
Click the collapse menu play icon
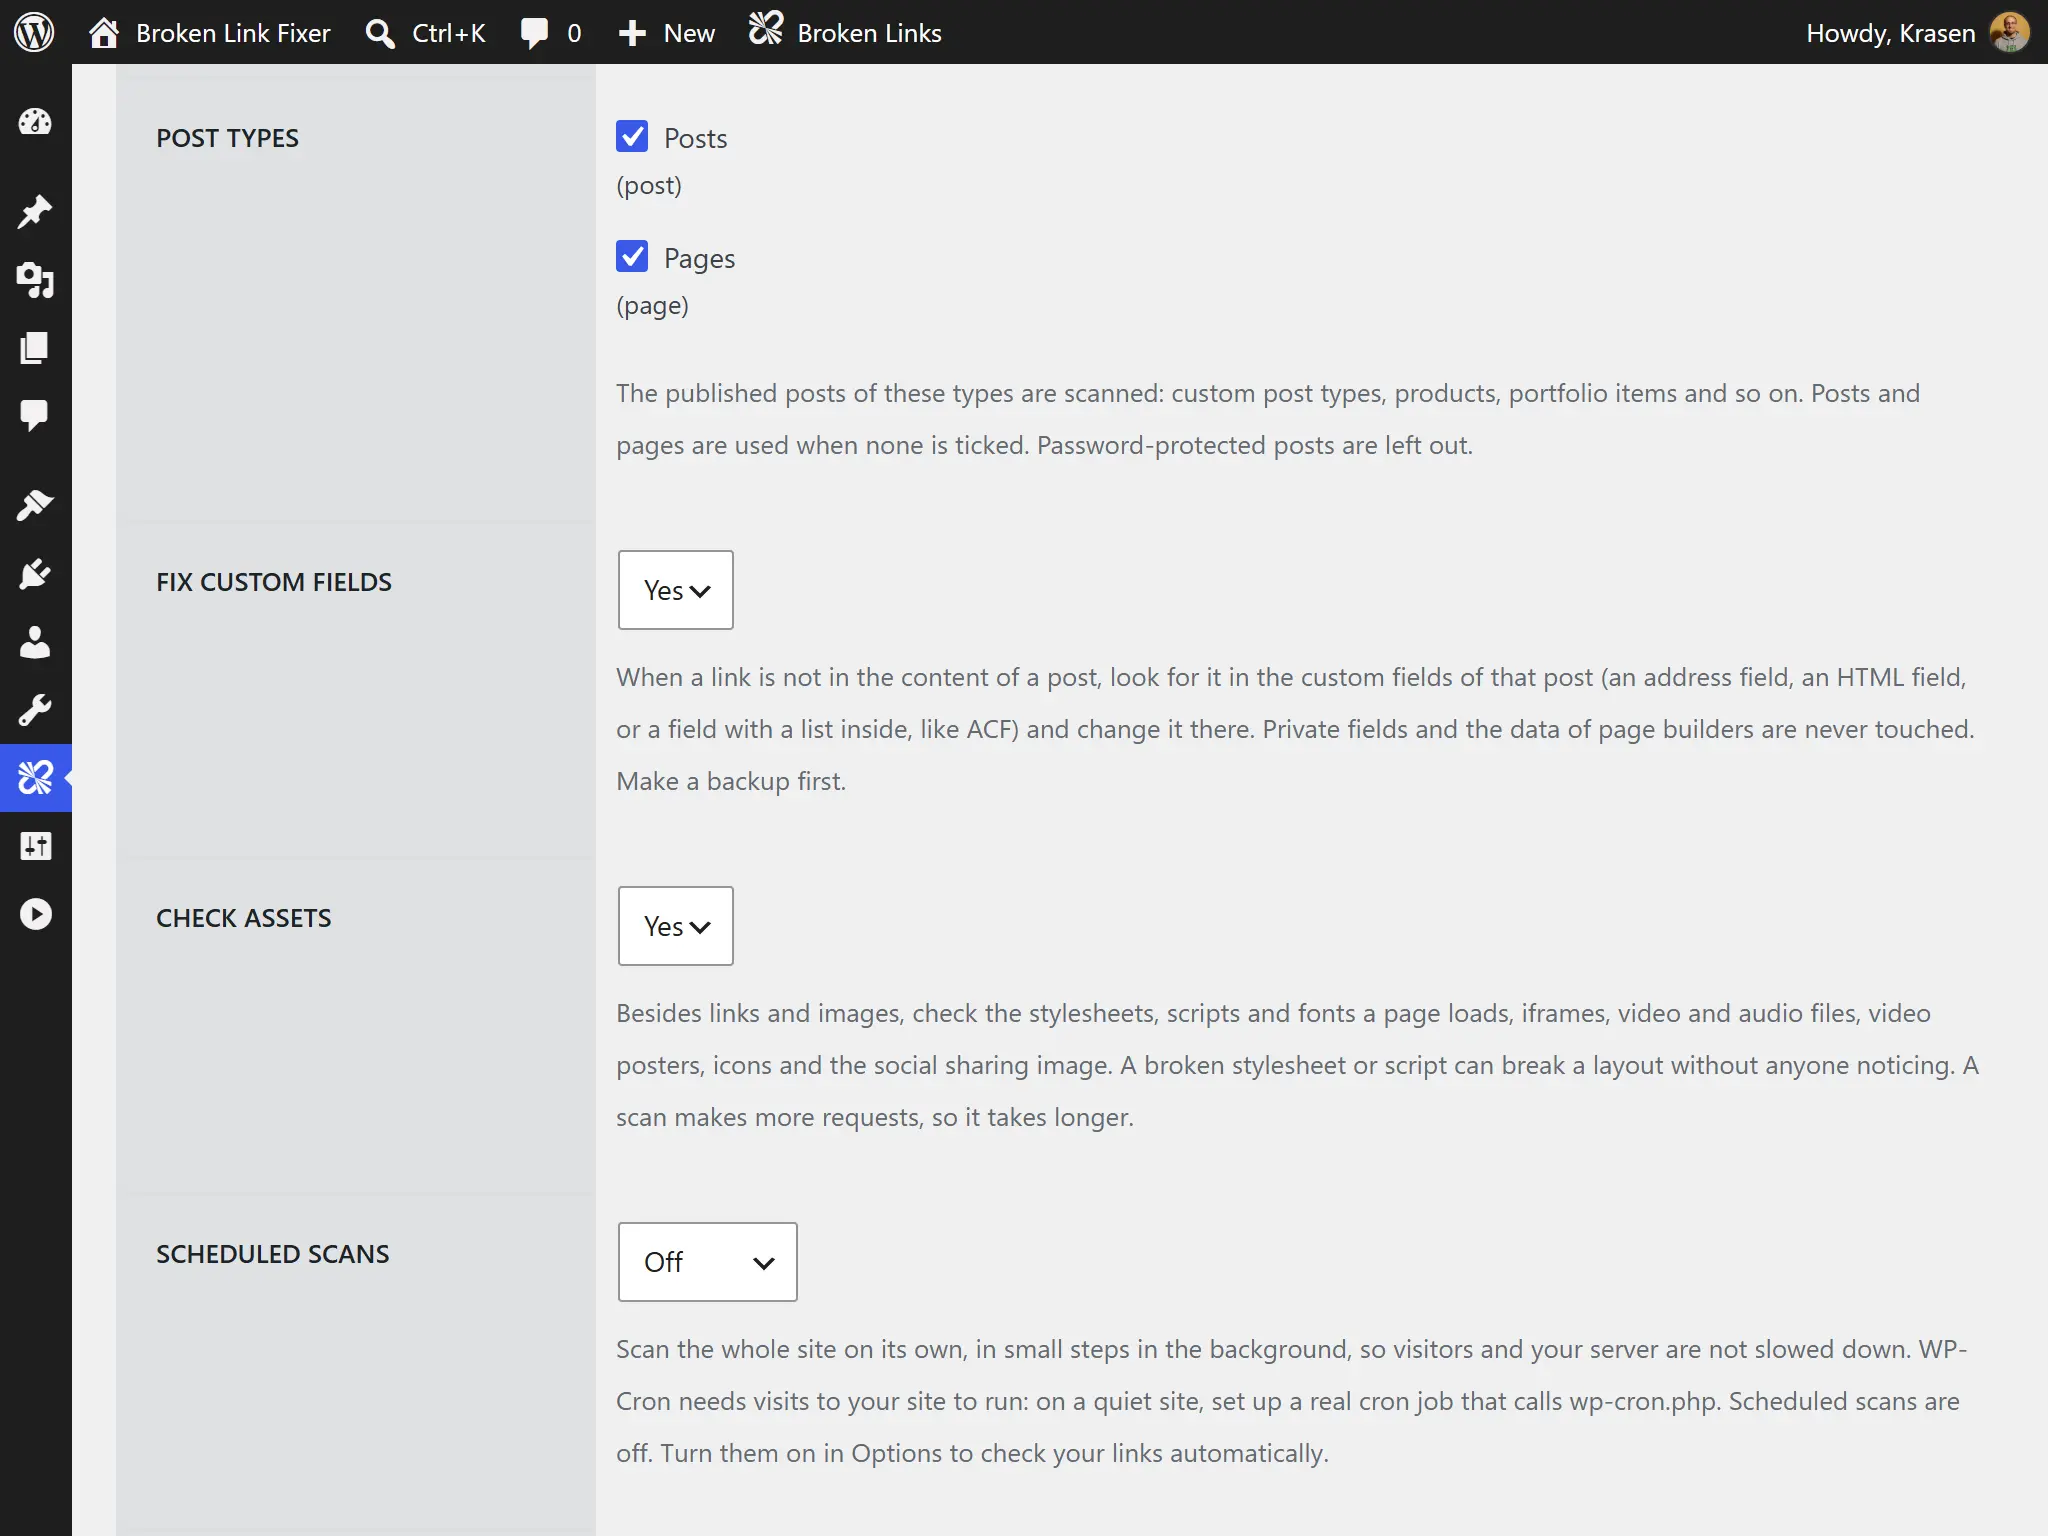point(35,914)
